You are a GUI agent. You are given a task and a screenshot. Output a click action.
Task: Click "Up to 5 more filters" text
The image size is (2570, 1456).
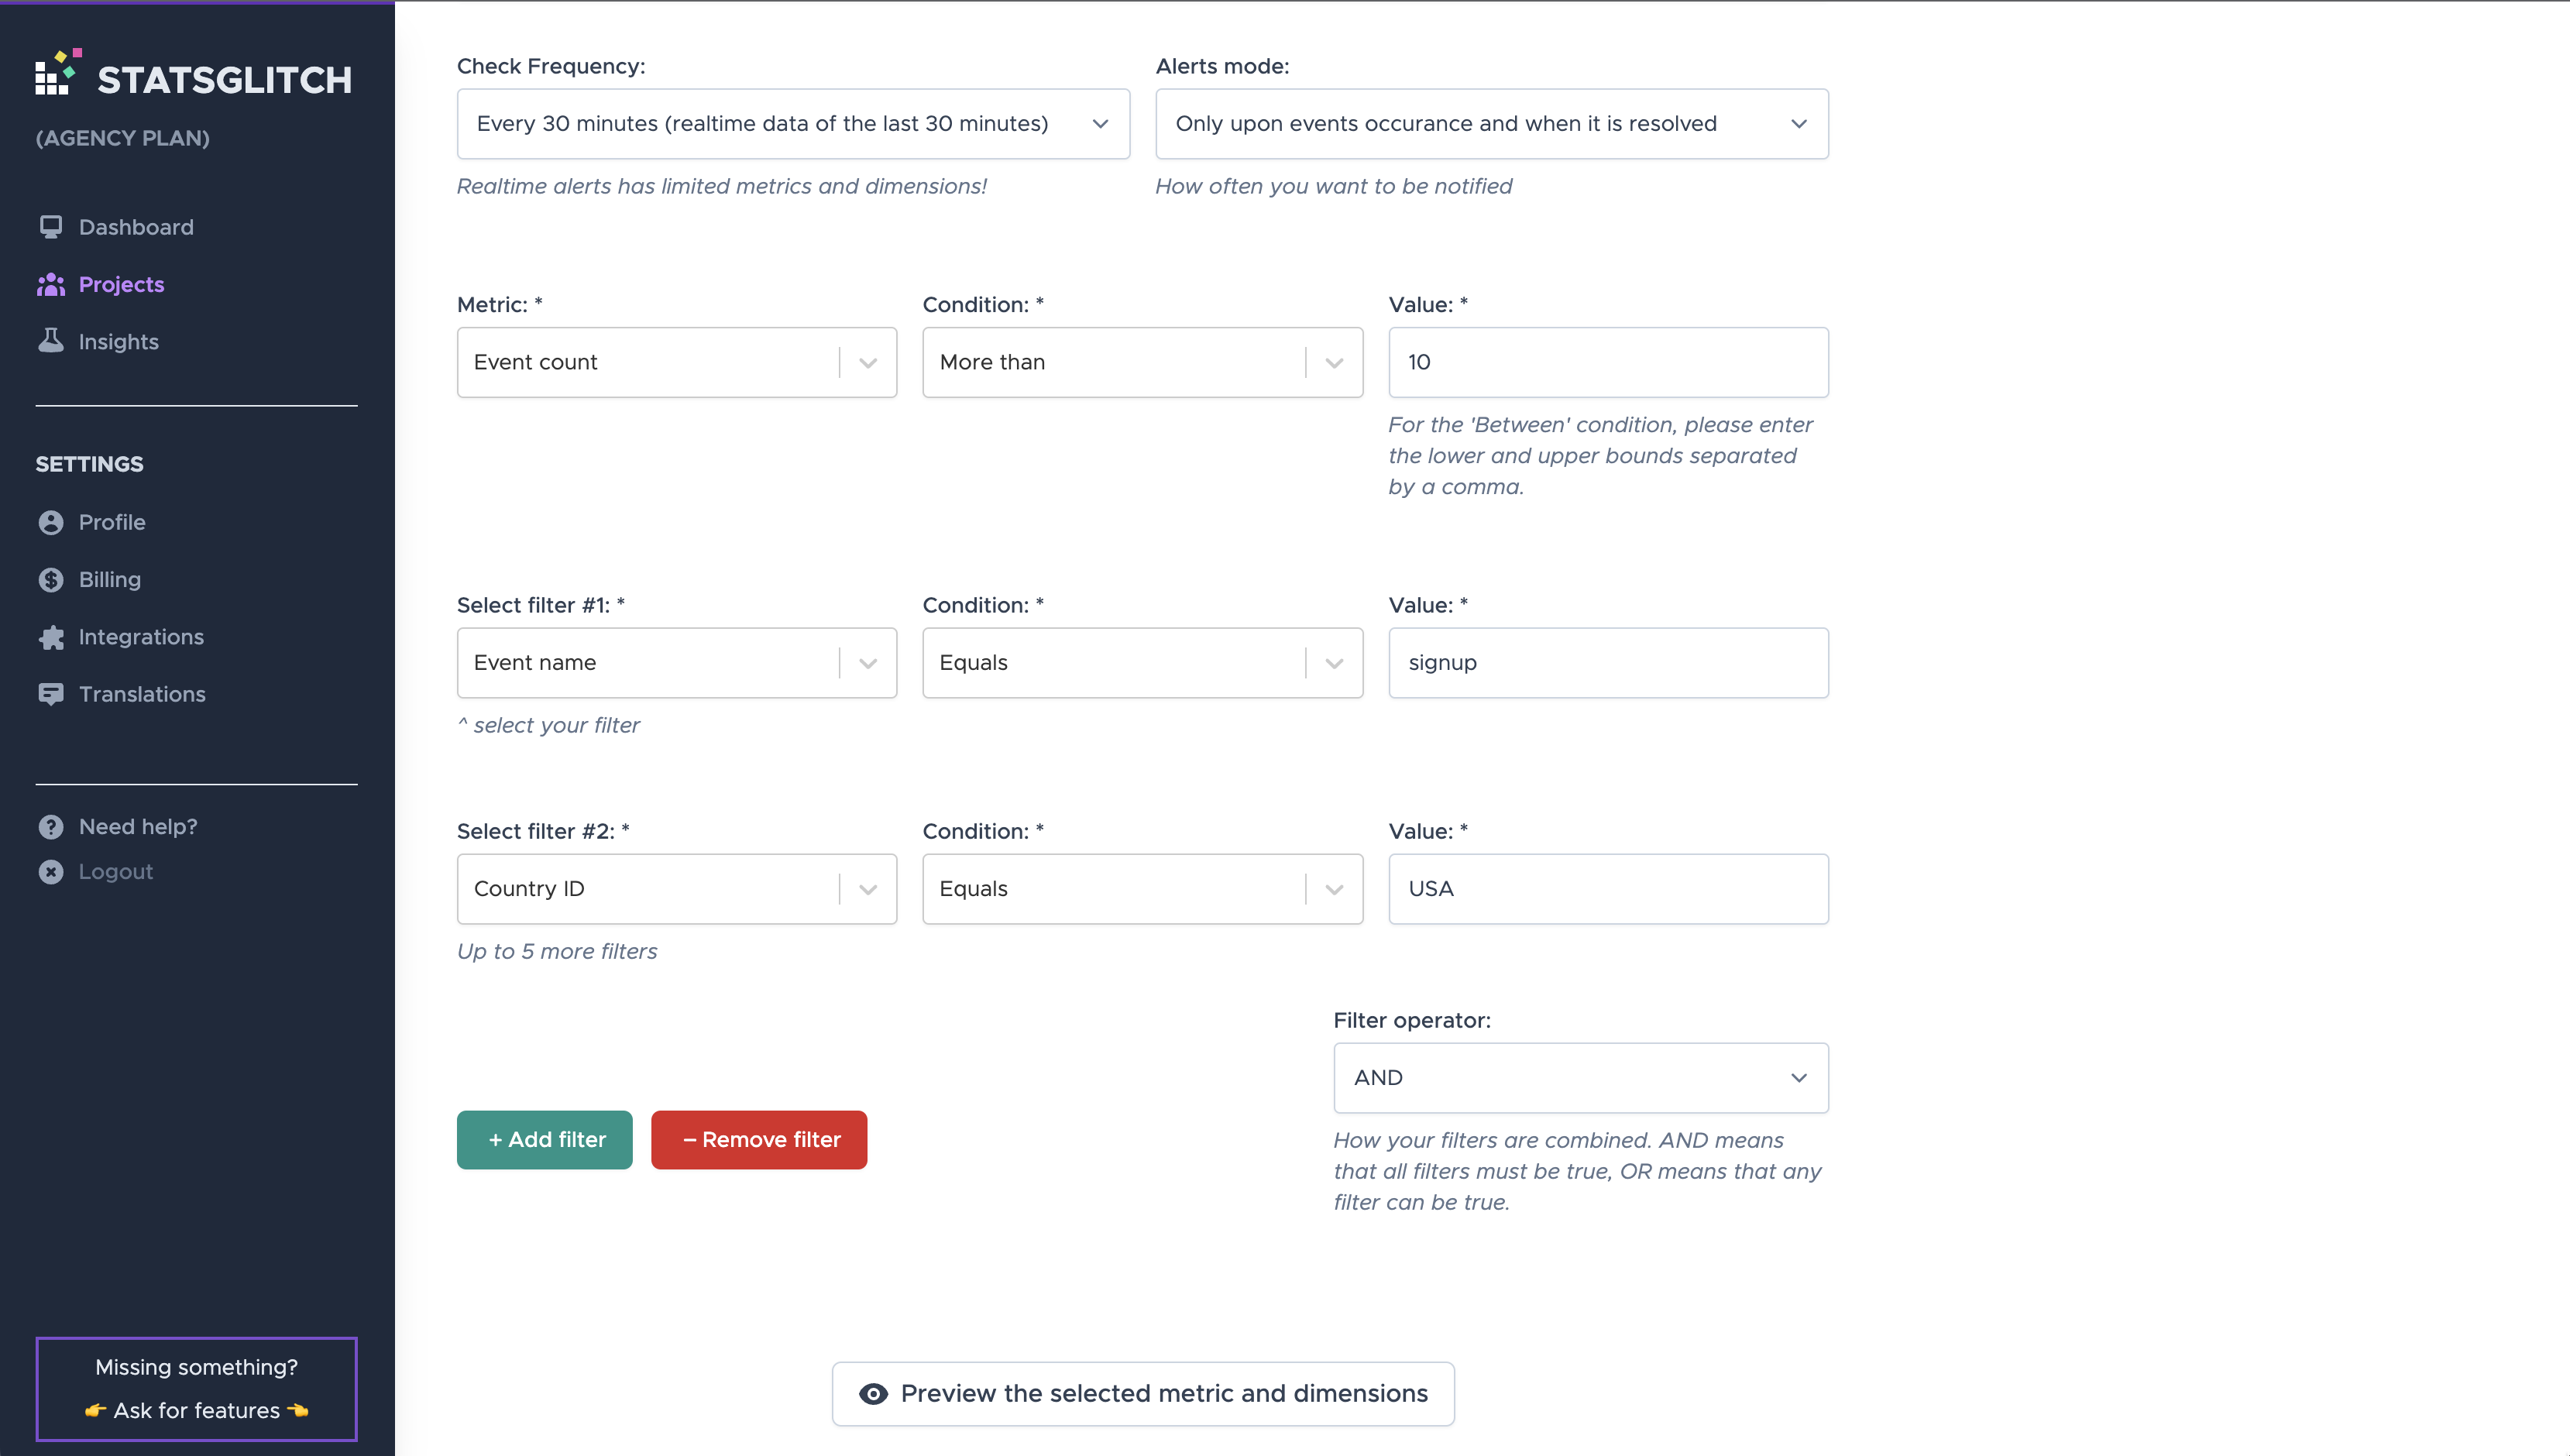pos(557,951)
